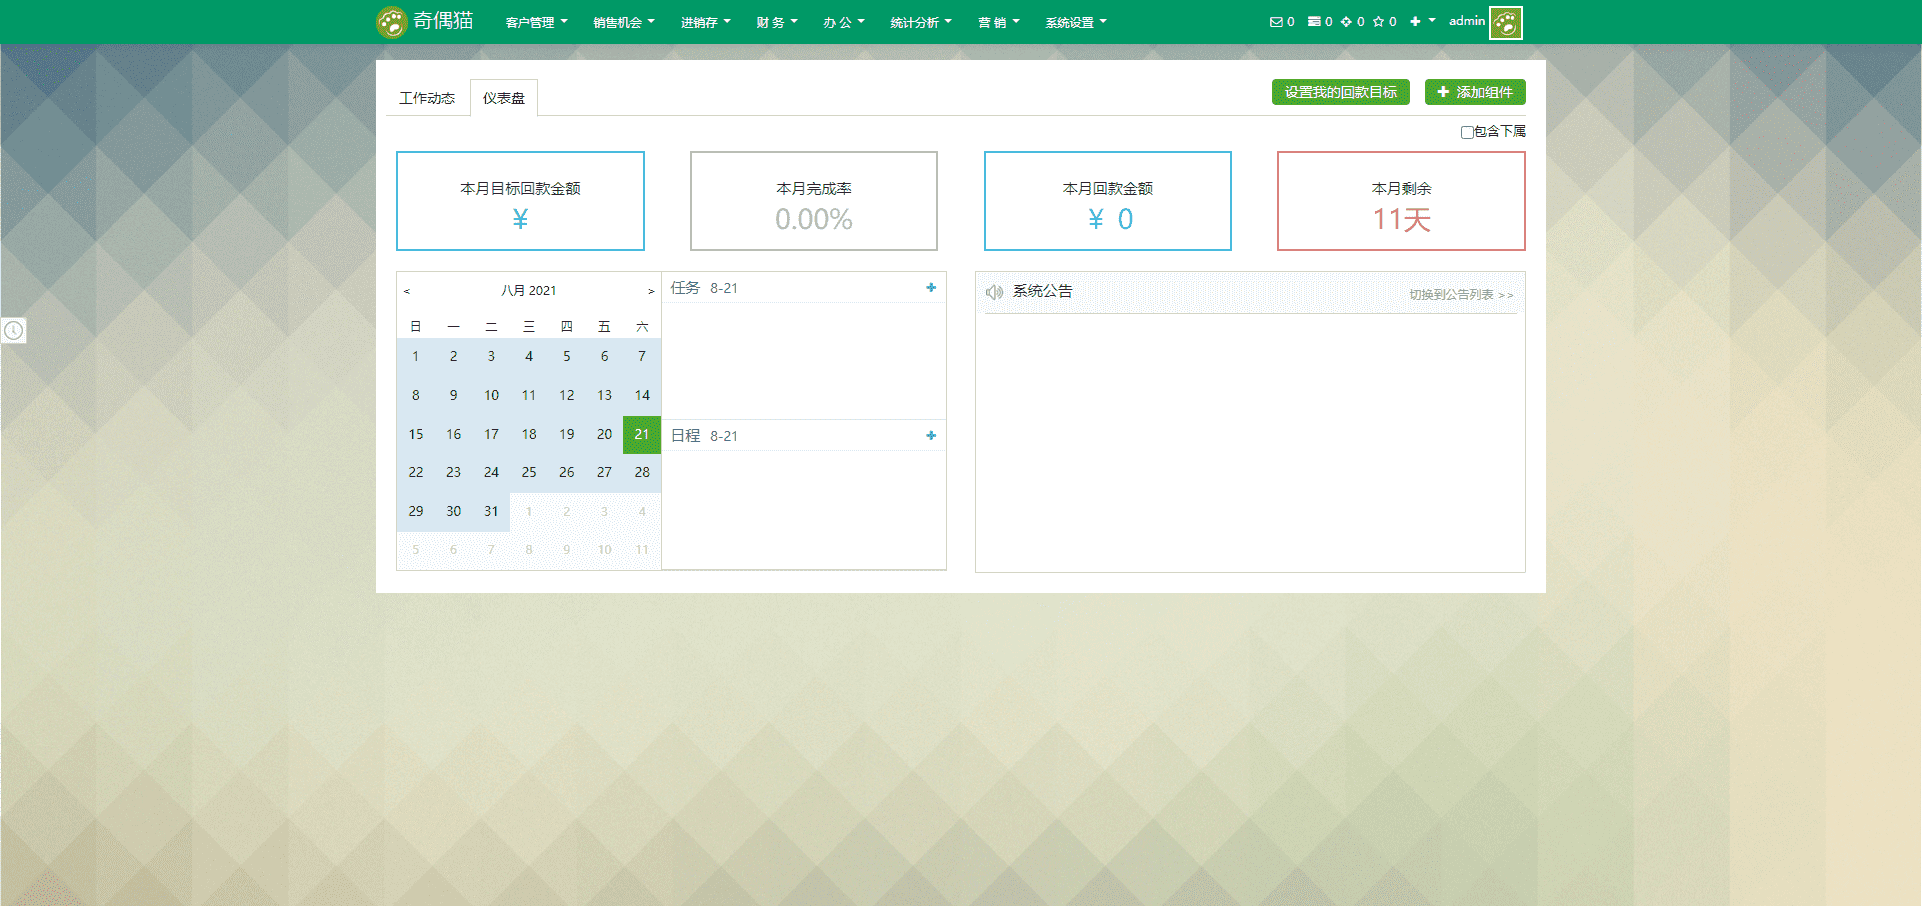
Task: Expand the 客户管理 dropdown menu
Action: [x=536, y=22]
